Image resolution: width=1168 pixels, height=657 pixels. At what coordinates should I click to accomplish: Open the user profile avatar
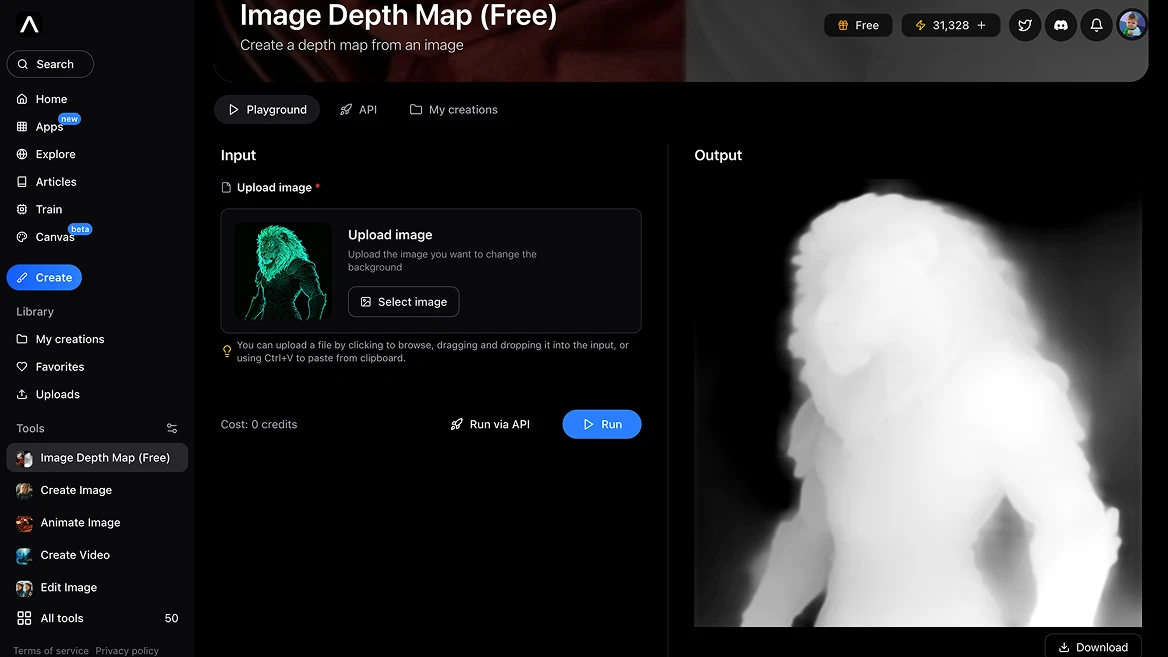point(1132,25)
